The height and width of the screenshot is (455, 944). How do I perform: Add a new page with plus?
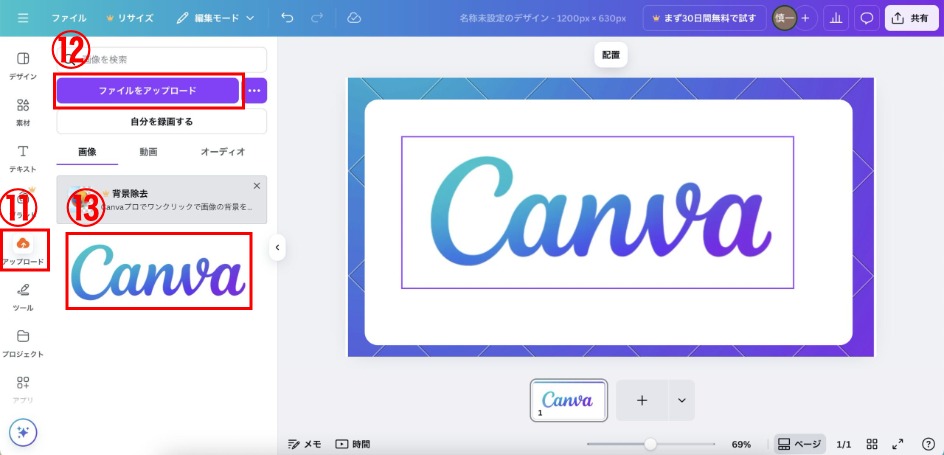coord(642,400)
